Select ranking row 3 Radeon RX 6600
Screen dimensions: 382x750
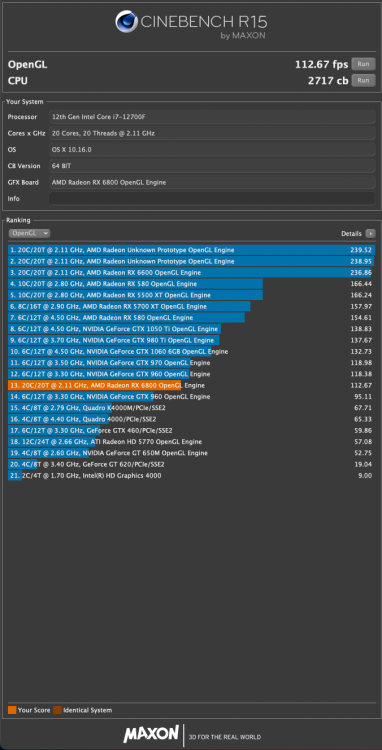pyautogui.click(x=192, y=273)
